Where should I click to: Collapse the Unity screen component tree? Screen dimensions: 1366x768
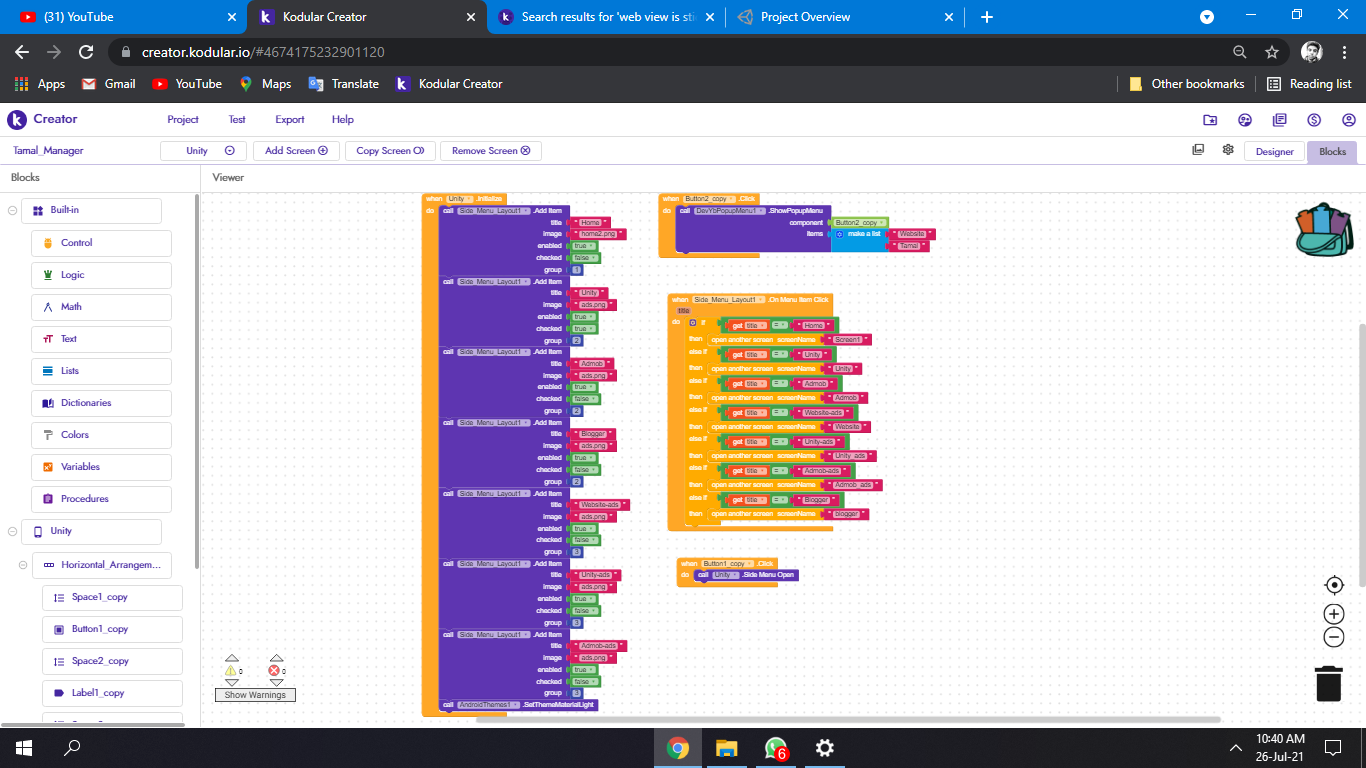pyautogui.click(x=12, y=532)
